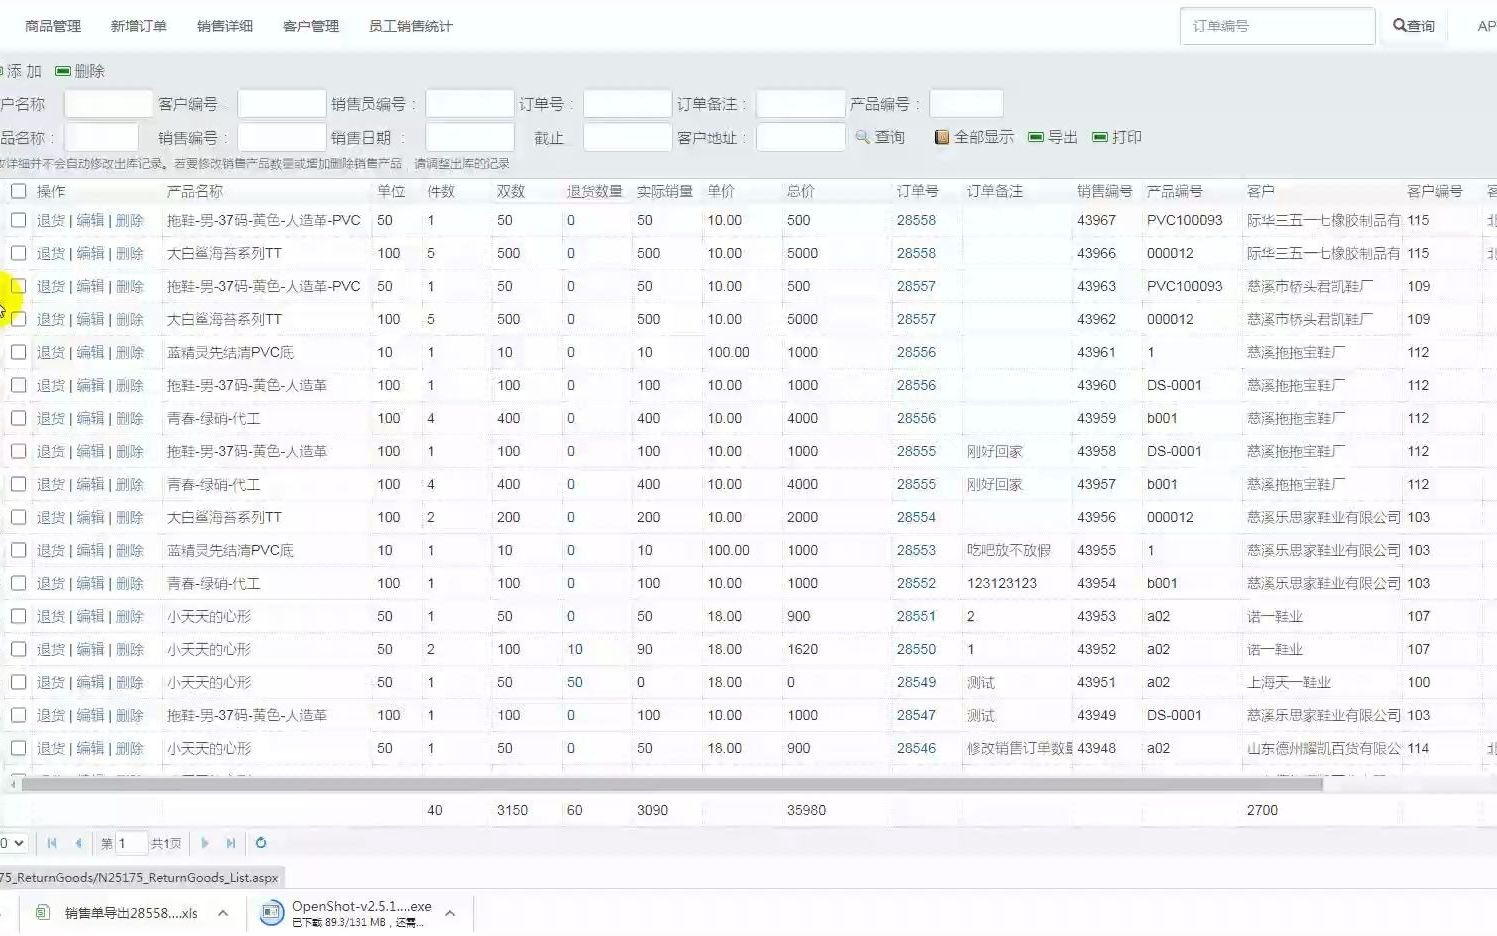Click the 客户地址 filter field

pyautogui.click(x=801, y=137)
